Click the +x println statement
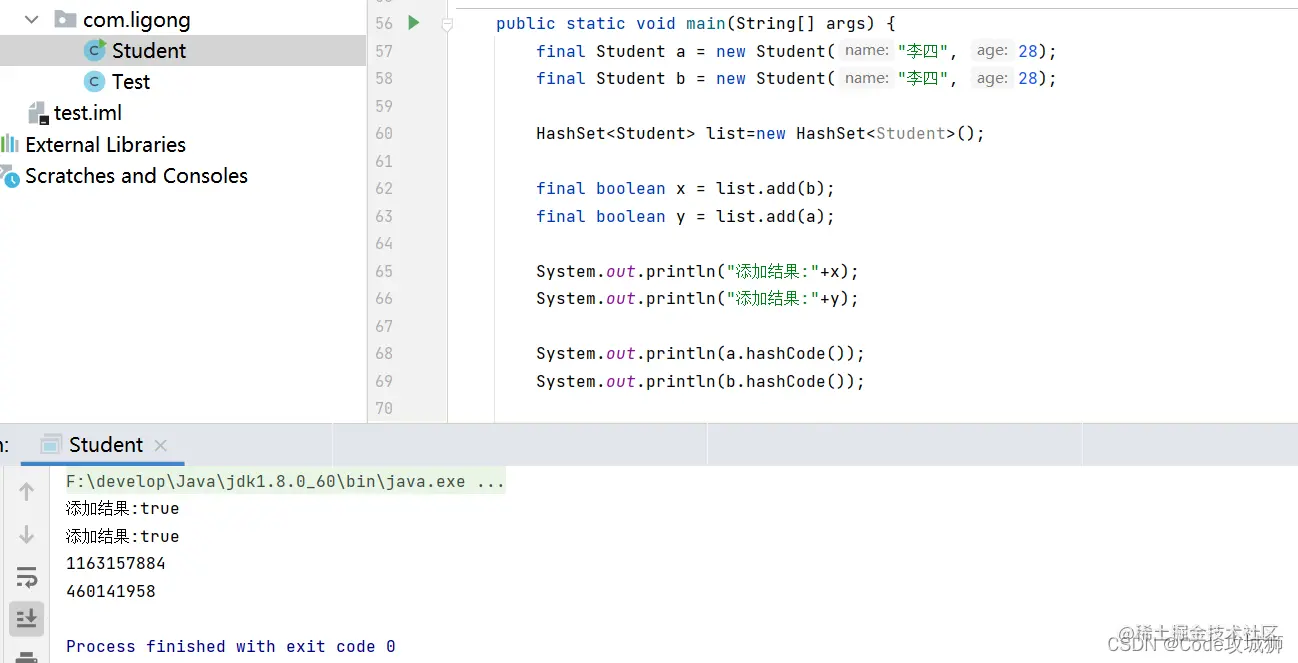Screen dimensions: 1298x663 pyautogui.click(x=698, y=271)
